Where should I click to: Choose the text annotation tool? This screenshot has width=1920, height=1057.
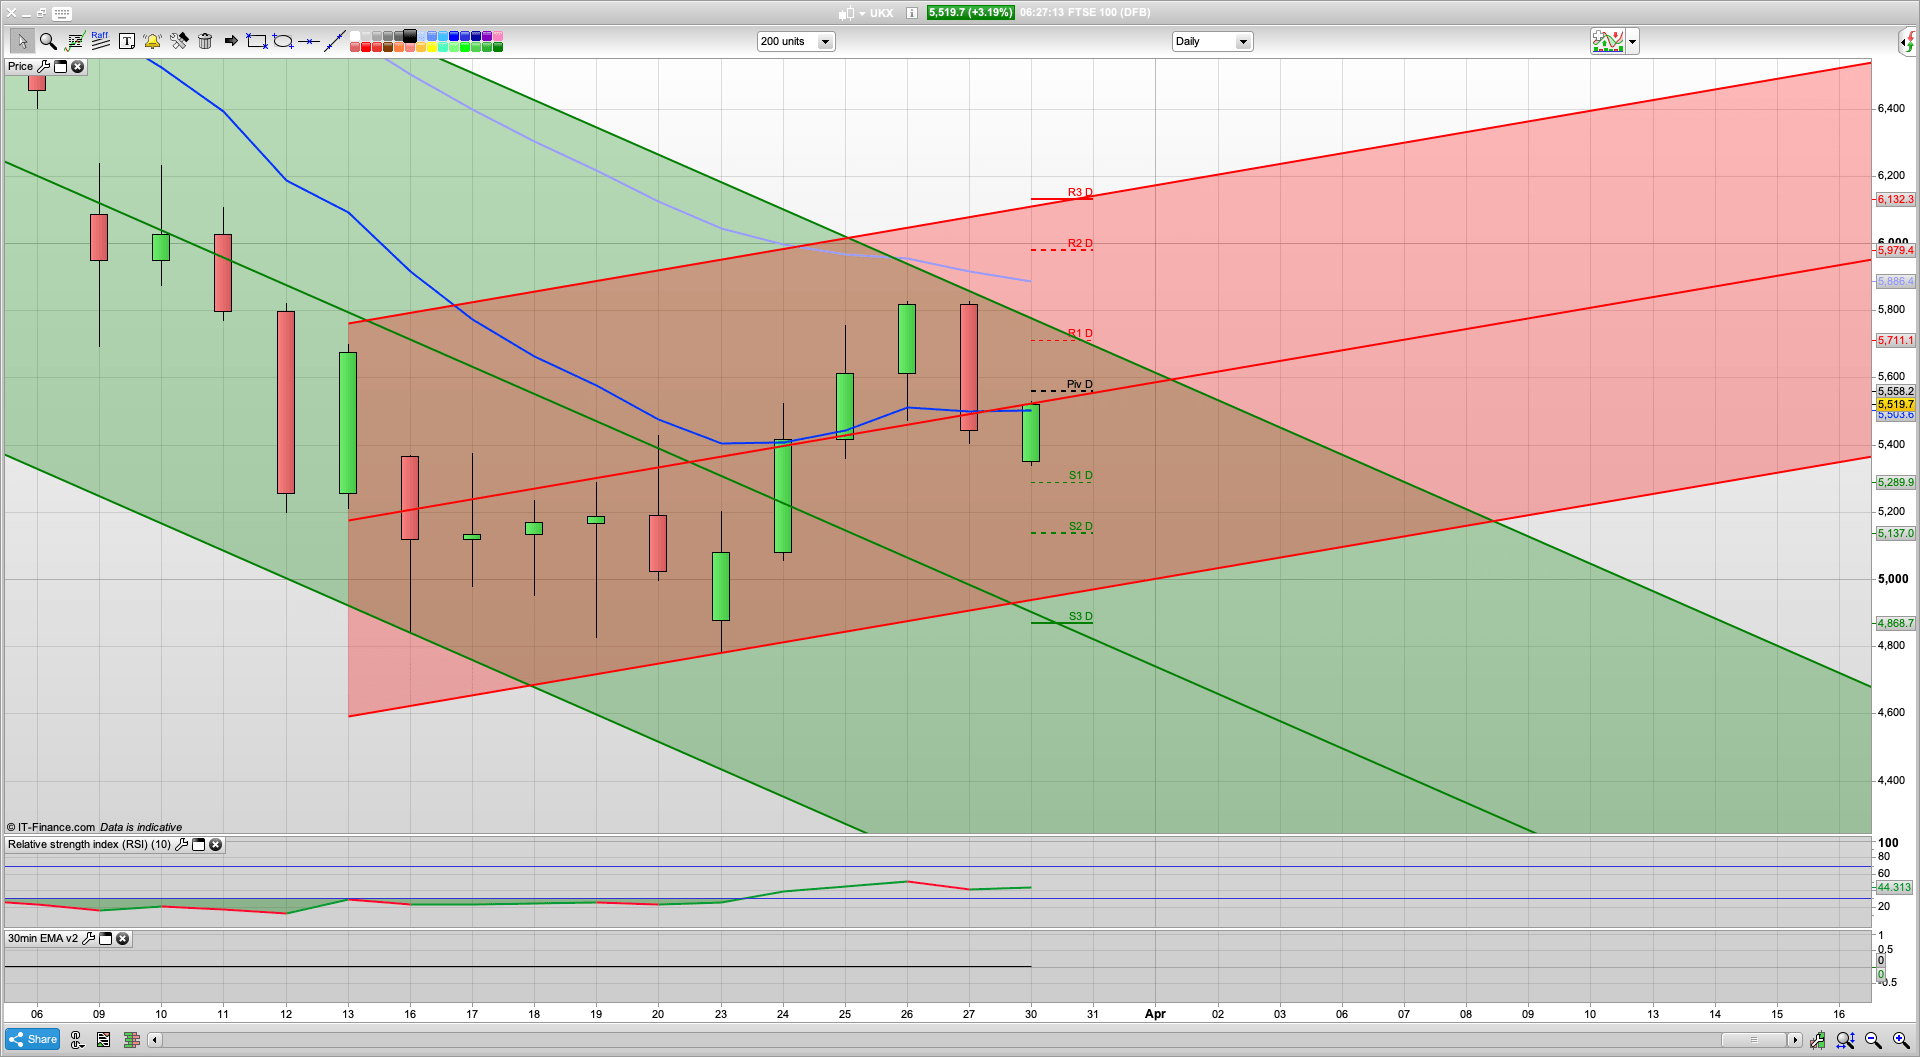point(126,41)
